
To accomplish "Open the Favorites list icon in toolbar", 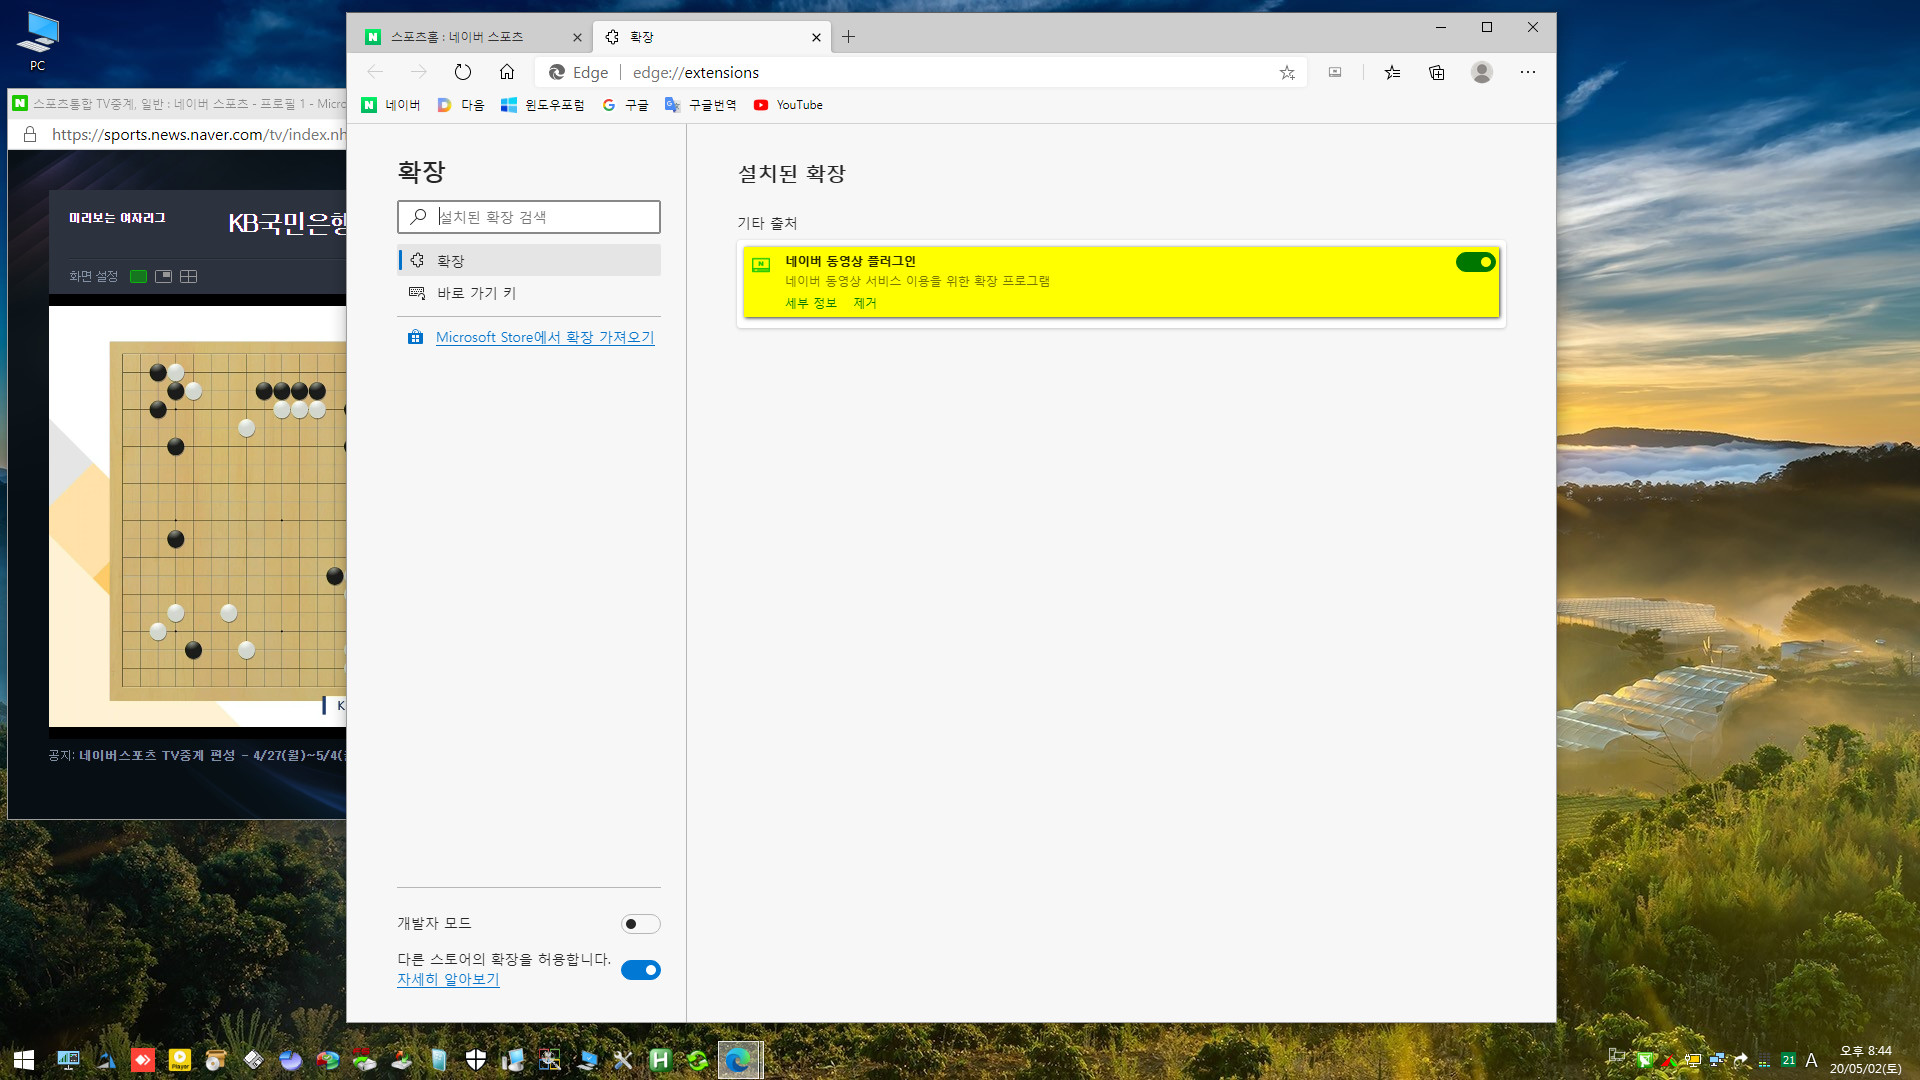I will (1392, 72).
